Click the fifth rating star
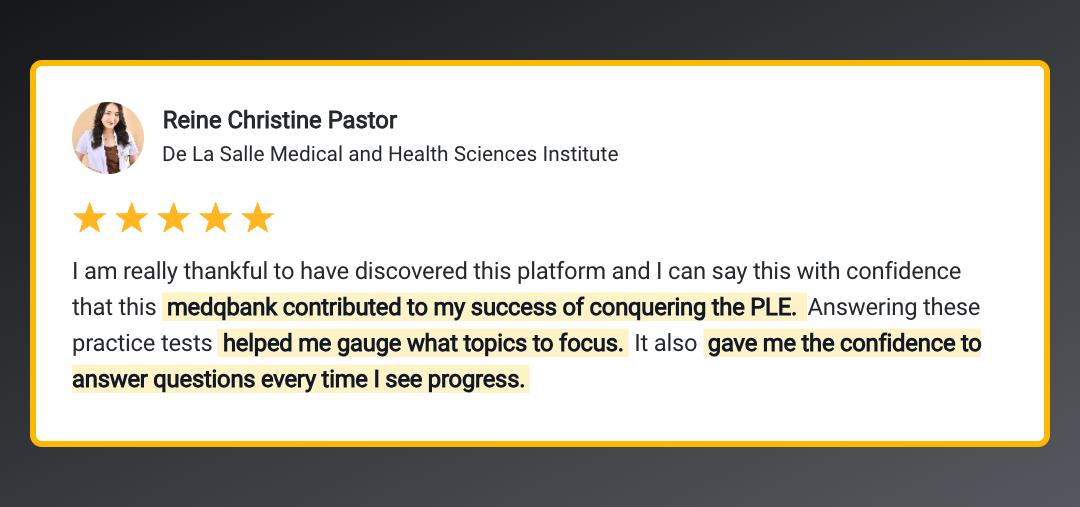This screenshot has width=1080, height=507. click(258, 218)
